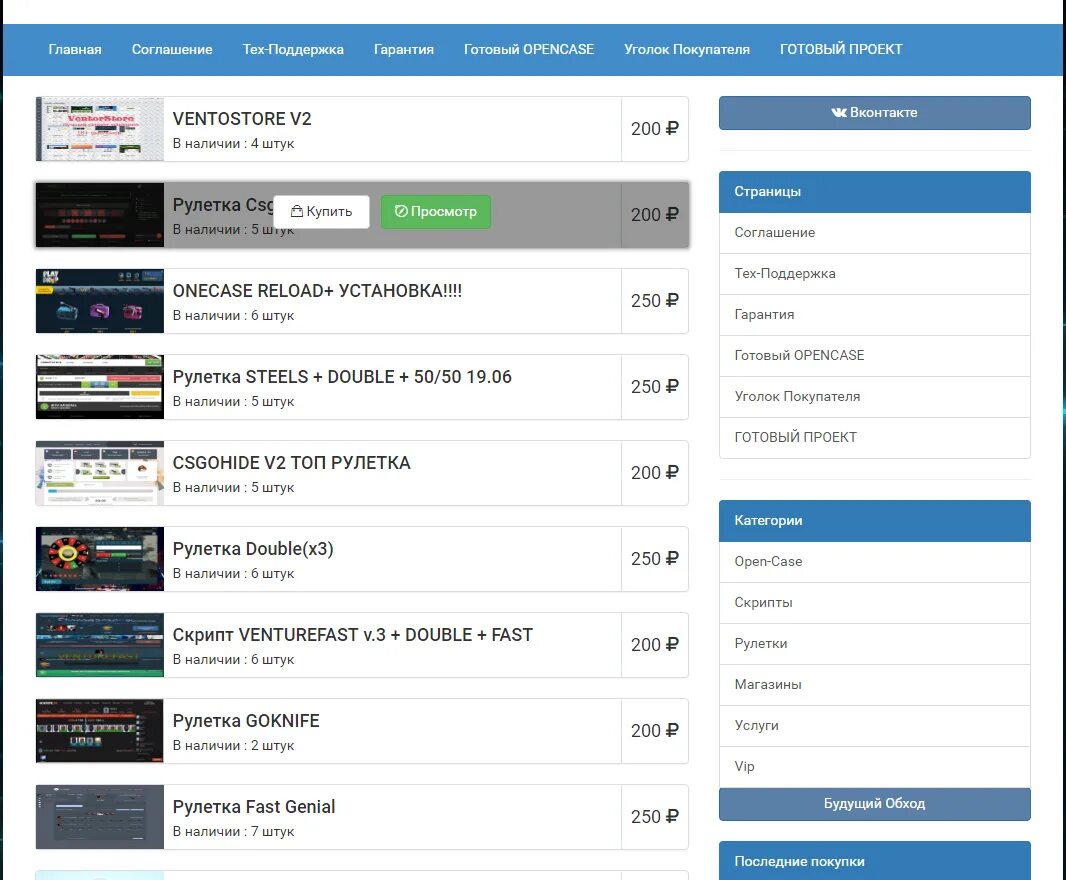Click 250 ₽ price of Рулетка Fast Genial
This screenshot has height=880, width=1066.
tap(655, 817)
